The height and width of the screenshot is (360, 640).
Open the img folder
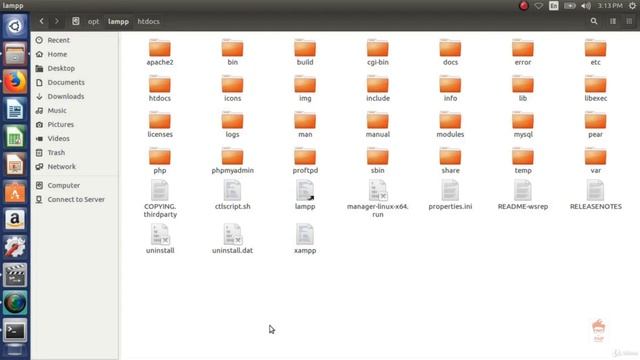point(305,88)
